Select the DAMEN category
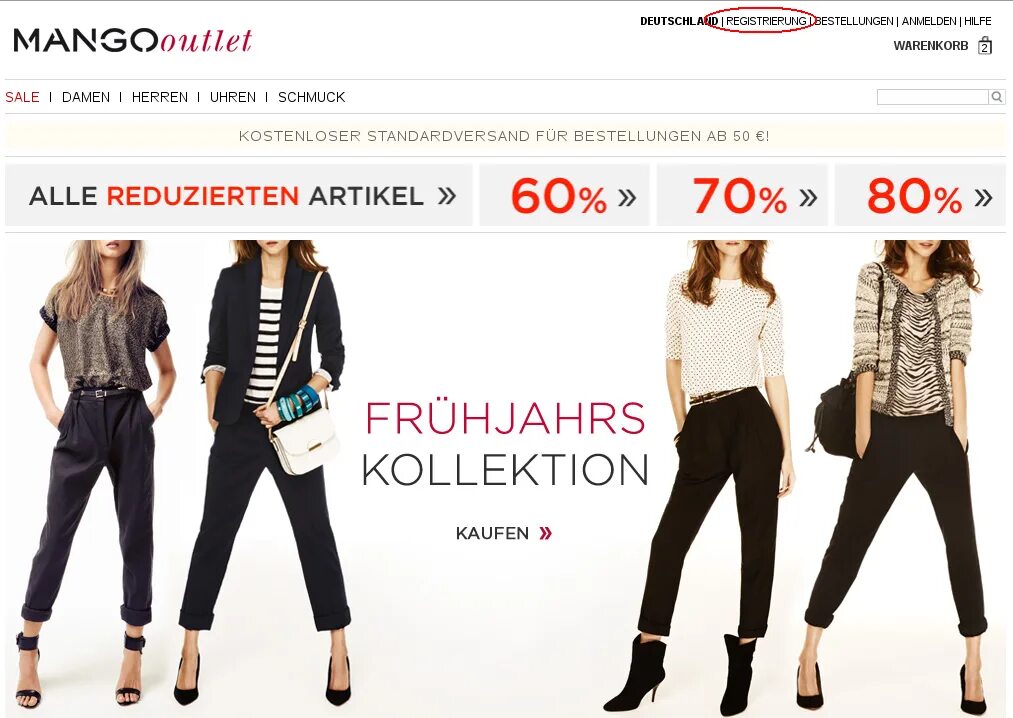Viewport: 1013px width, 718px height. [x=86, y=97]
